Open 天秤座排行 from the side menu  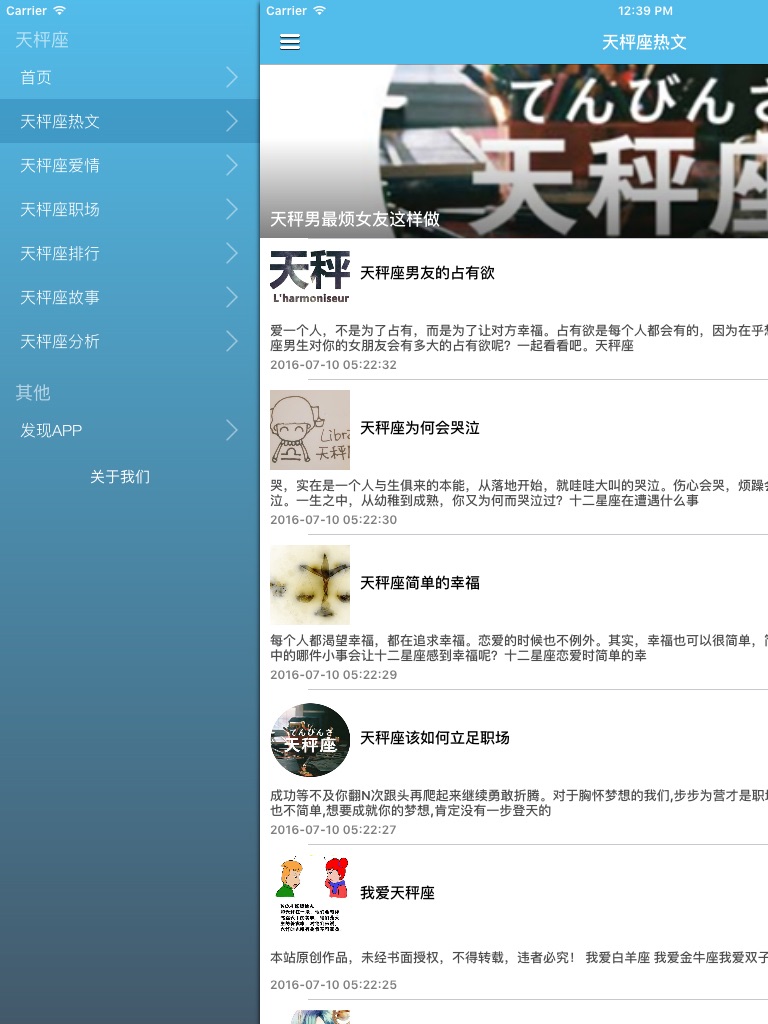[x=60, y=253]
